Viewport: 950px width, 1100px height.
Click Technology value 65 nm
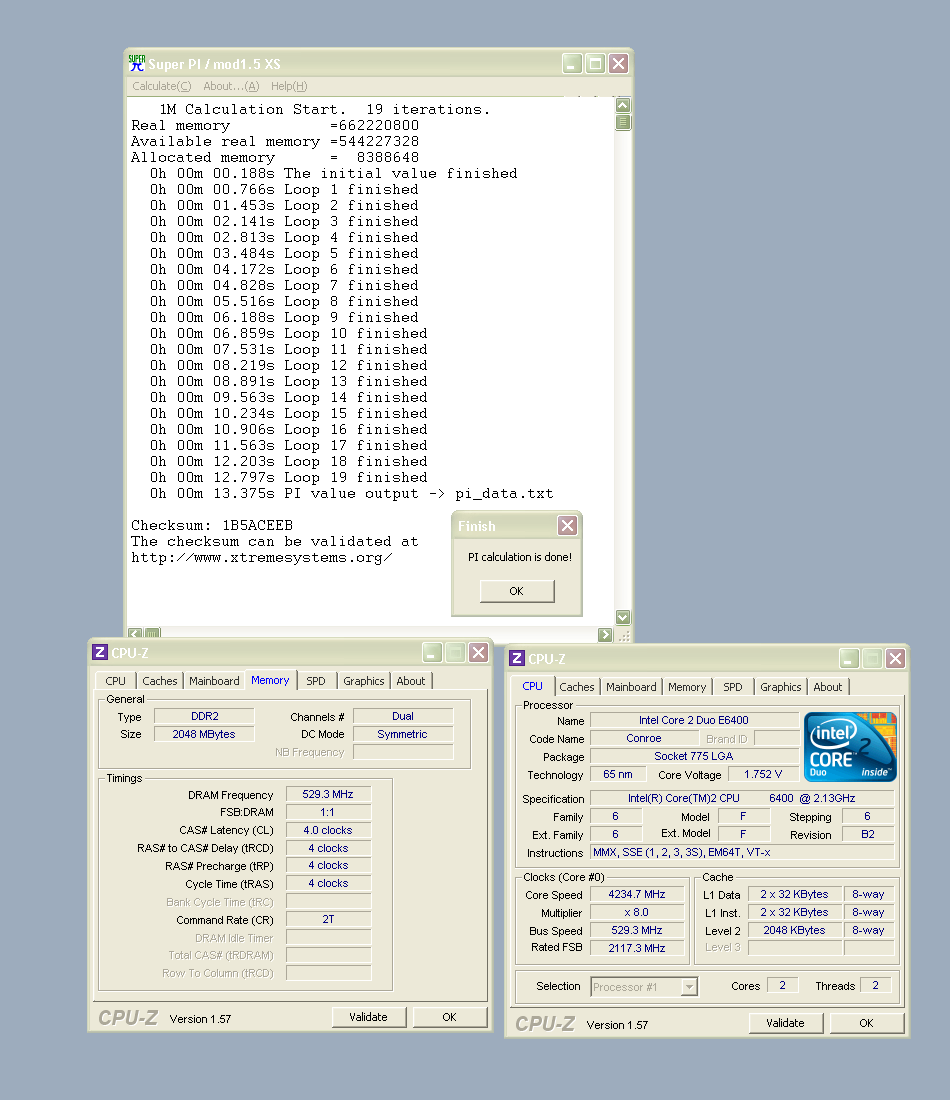point(617,774)
